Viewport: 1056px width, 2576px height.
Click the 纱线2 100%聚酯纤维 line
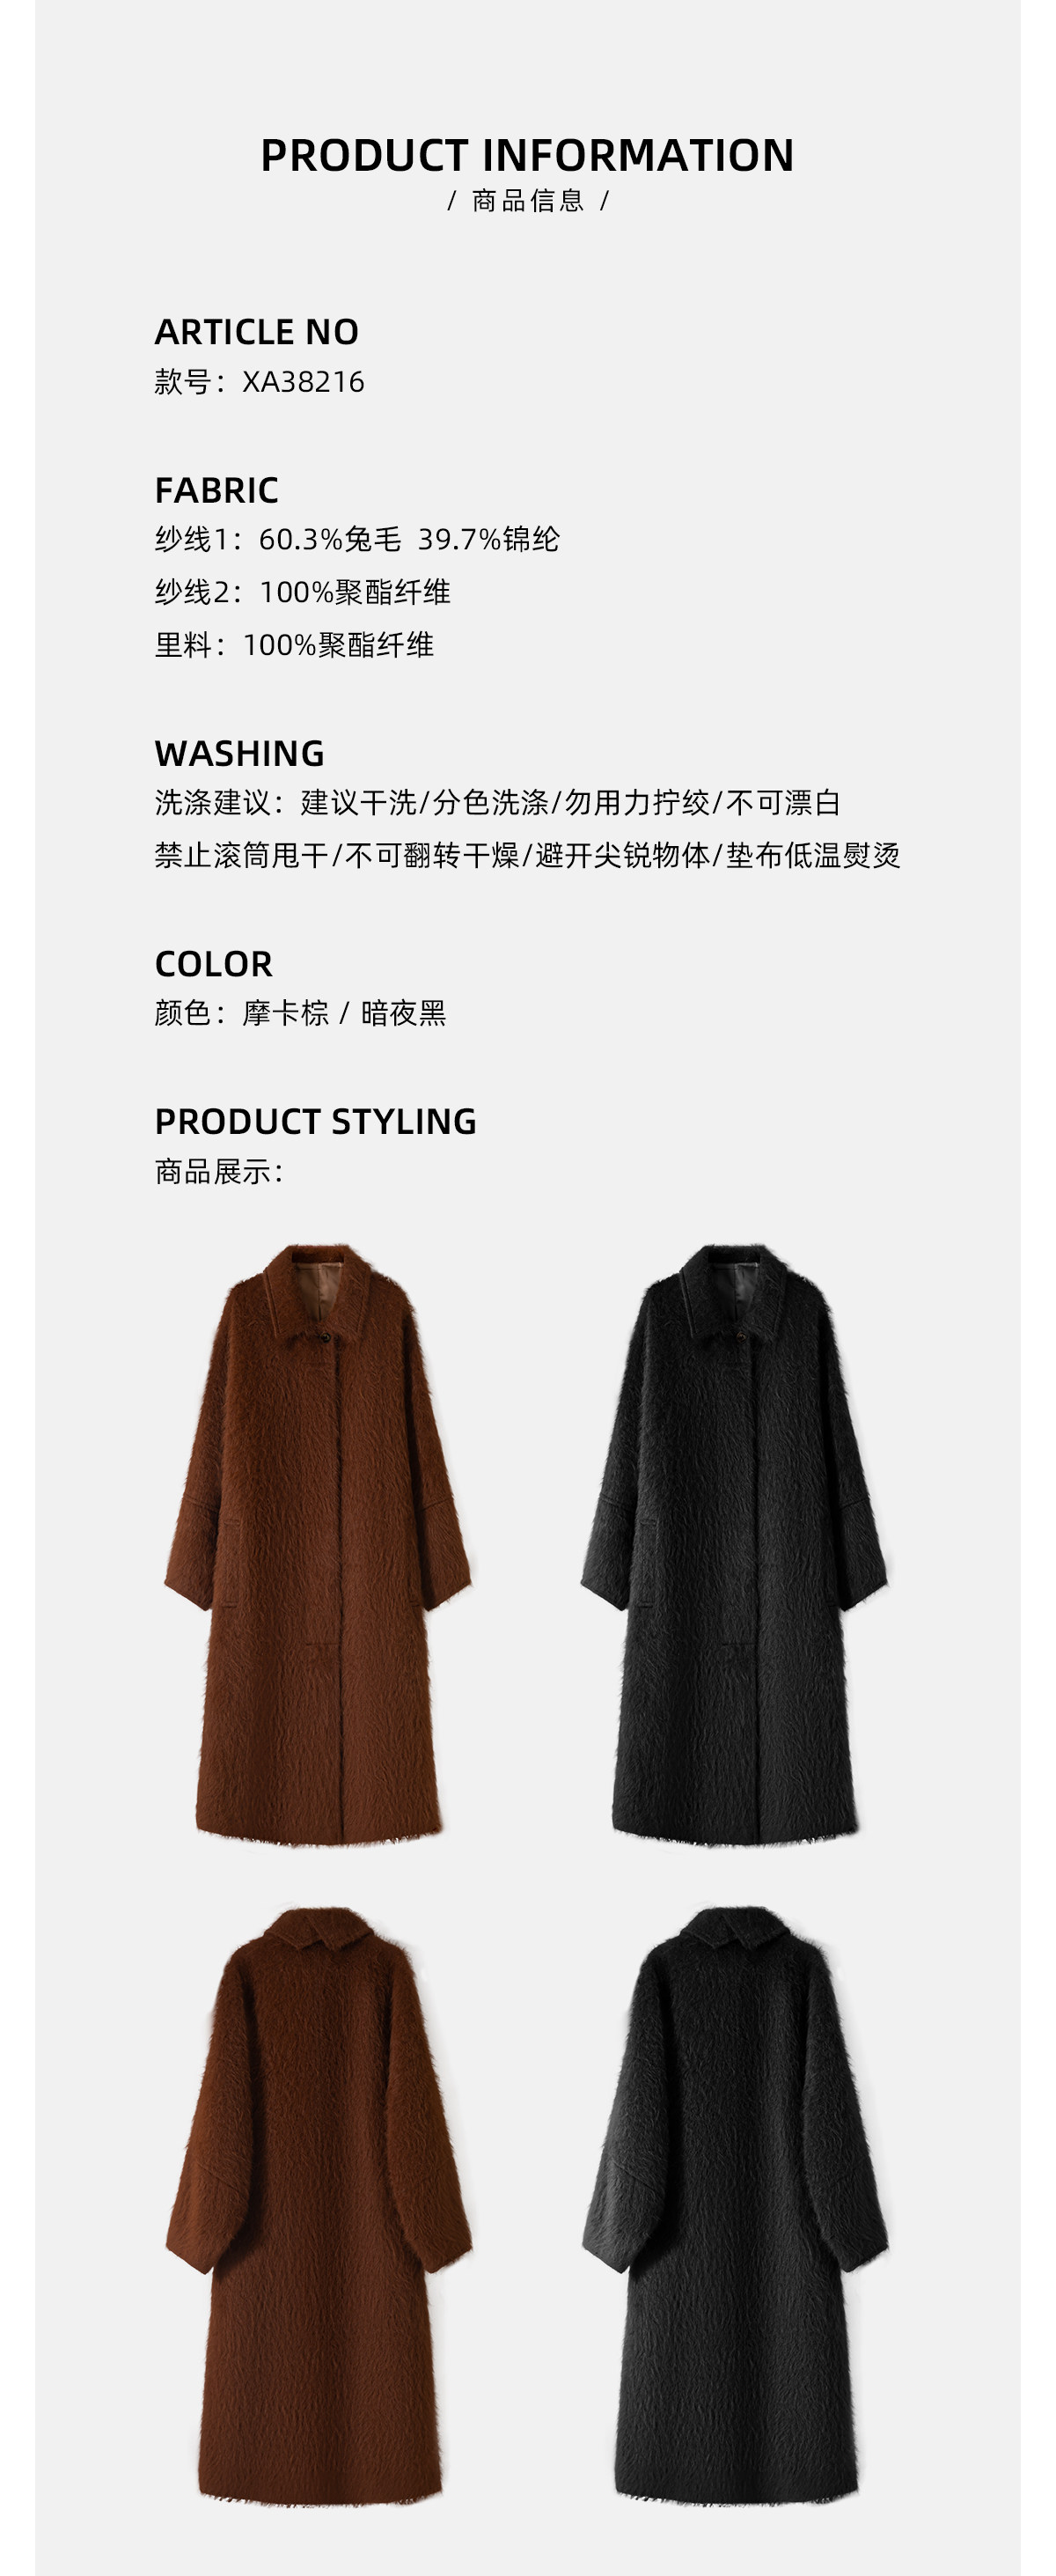[x=302, y=592]
